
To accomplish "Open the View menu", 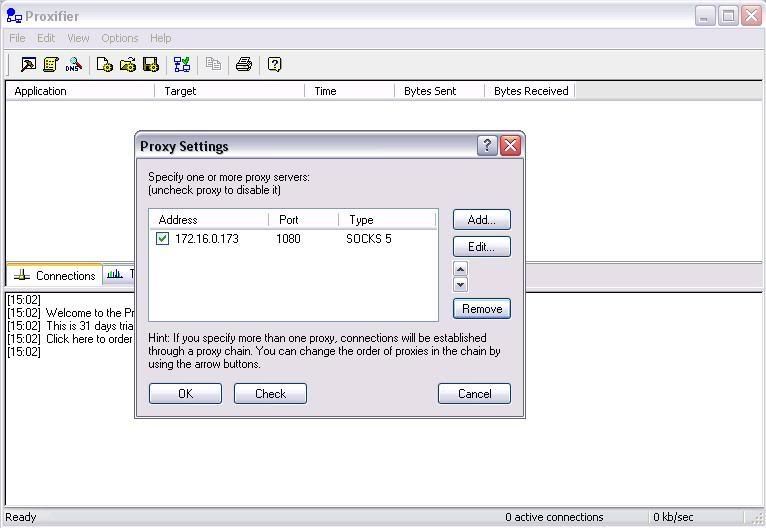I will tap(78, 38).
